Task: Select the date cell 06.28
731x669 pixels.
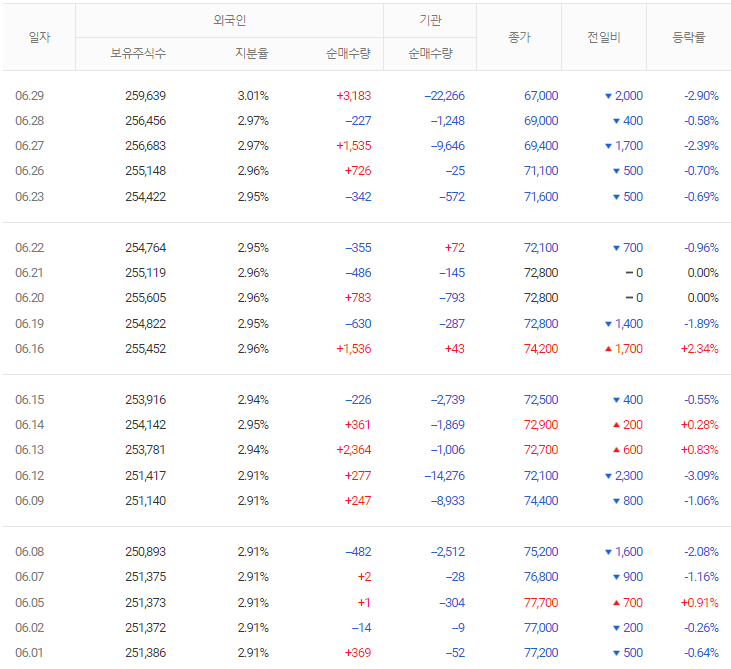Action: (x=29, y=121)
